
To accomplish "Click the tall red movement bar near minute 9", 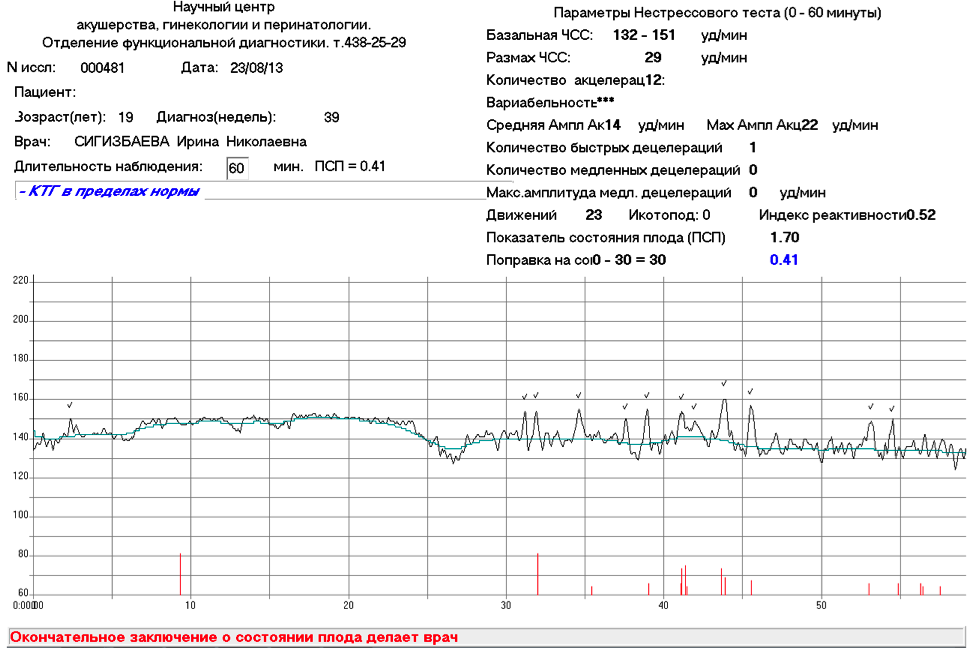I will point(180,573).
